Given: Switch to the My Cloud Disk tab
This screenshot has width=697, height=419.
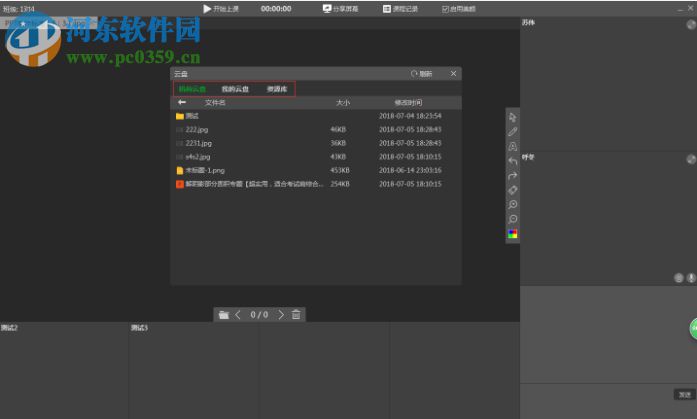Looking at the screenshot, I should 235,89.
